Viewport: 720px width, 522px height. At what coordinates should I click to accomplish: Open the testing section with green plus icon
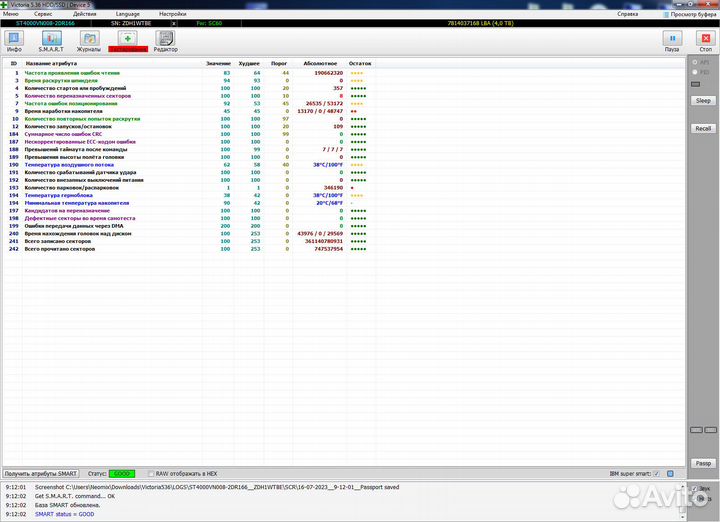coord(128,41)
